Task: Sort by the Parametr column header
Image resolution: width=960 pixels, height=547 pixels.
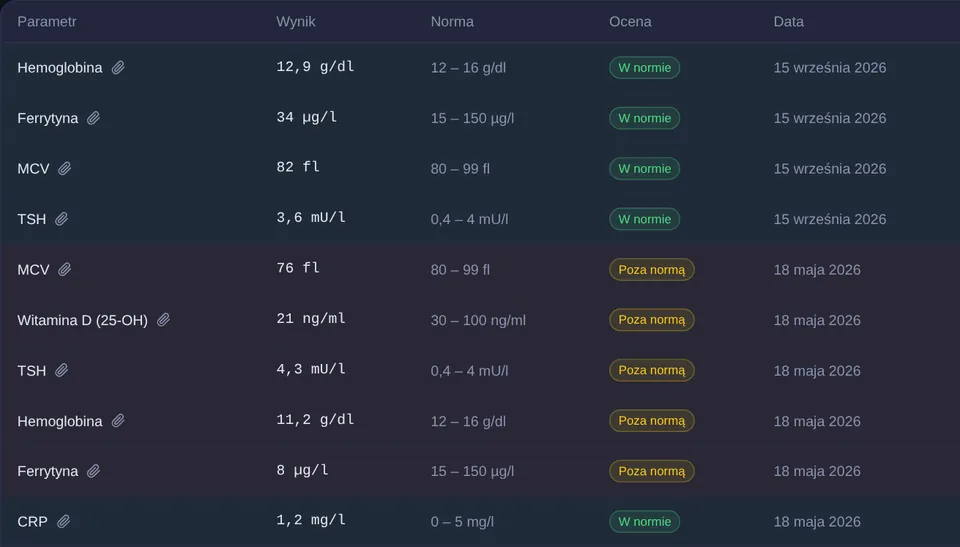Action: point(47,21)
